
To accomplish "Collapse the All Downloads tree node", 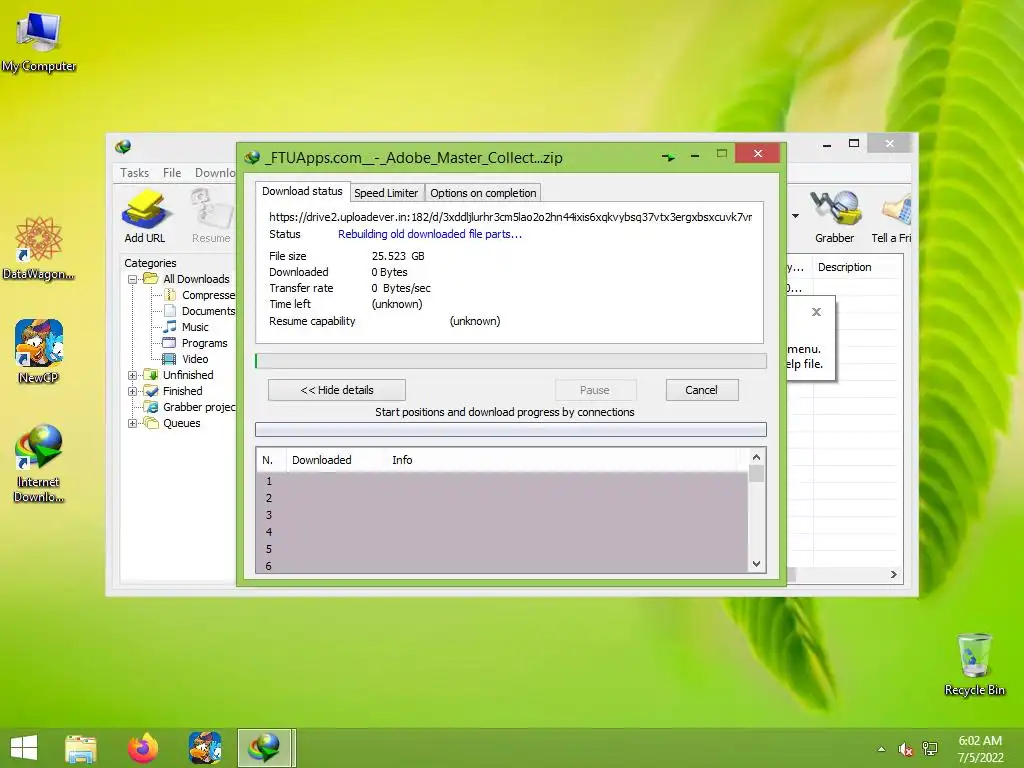I will [133, 279].
